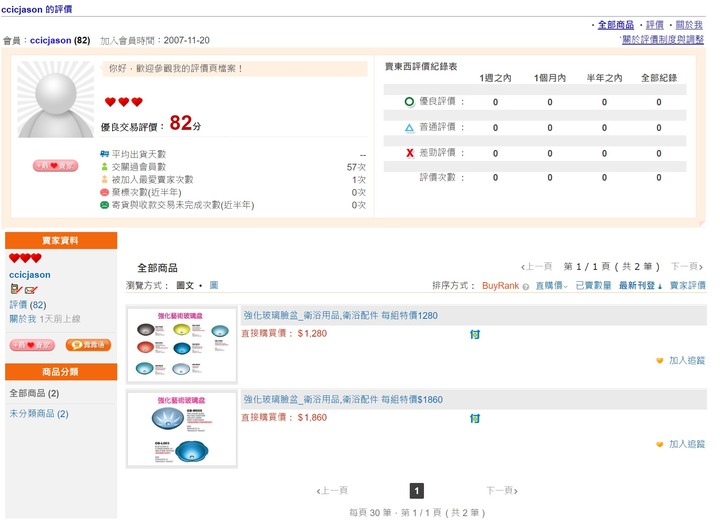Click the orange person icon beside 被加入最愛賣家次數
The image size is (720, 524).
coord(104,179)
